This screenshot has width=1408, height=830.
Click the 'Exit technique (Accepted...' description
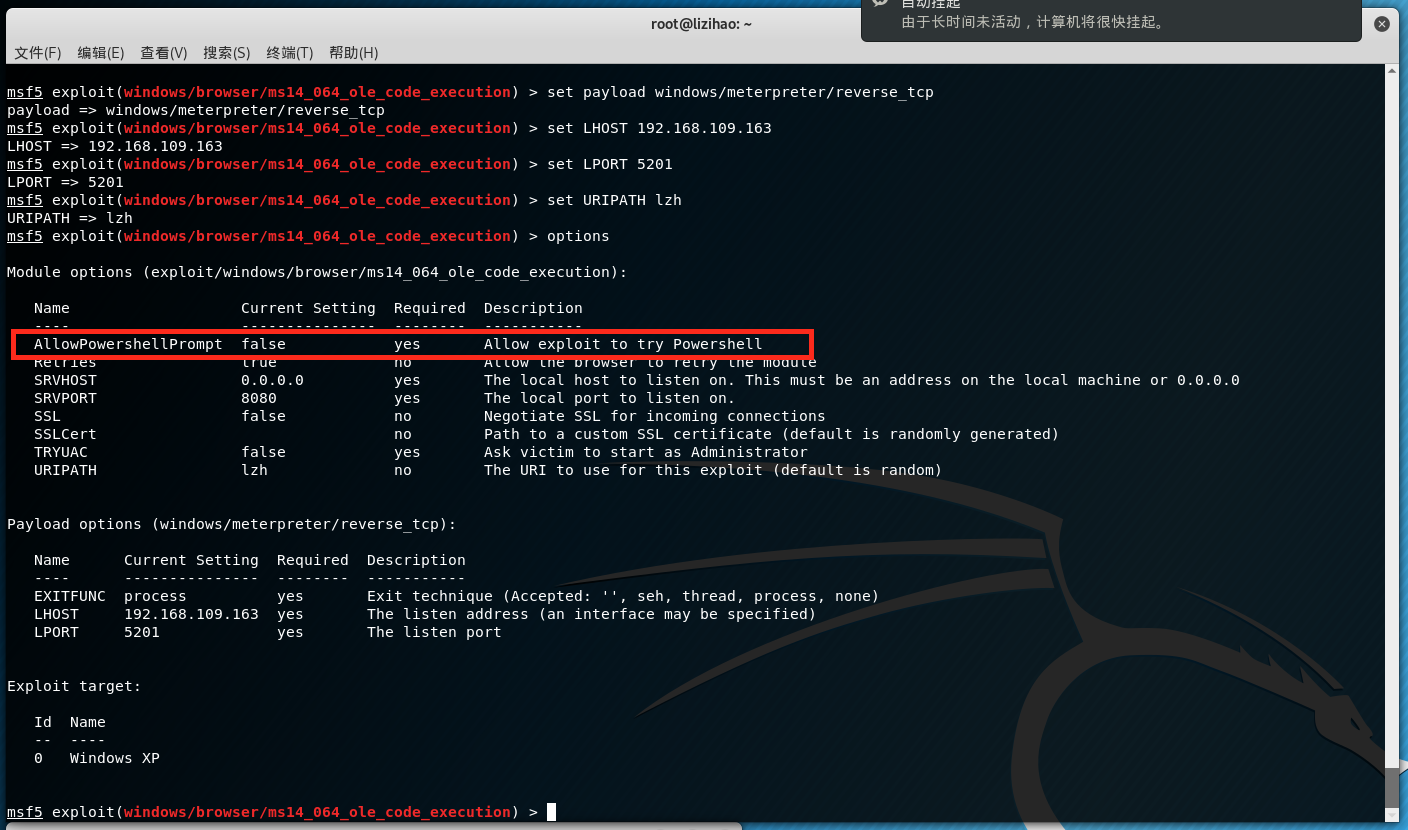point(623,596)
